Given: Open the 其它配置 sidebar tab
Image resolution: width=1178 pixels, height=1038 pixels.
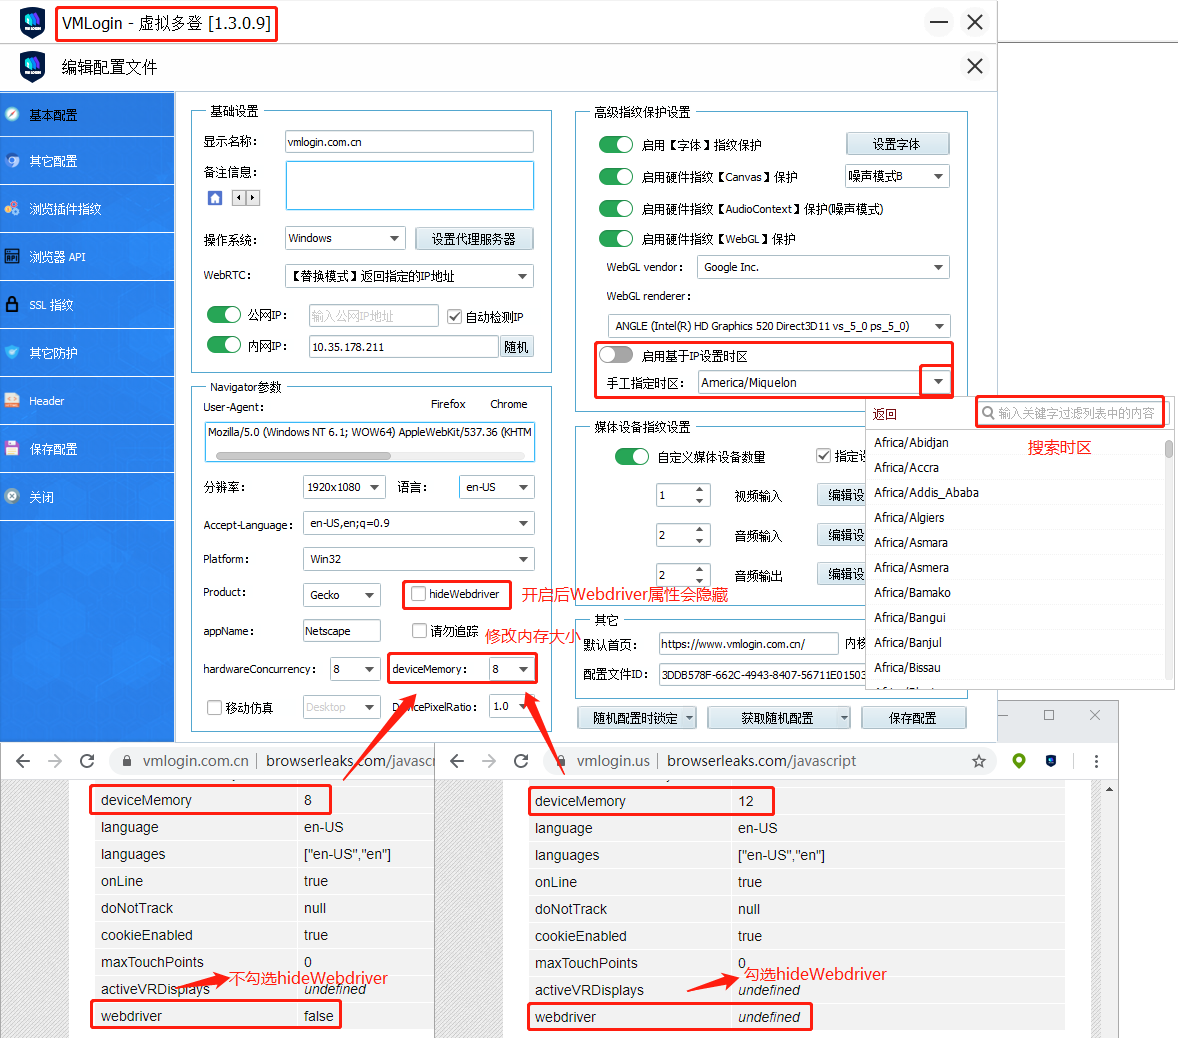Looking at the screenshot, I should point(53,161).
